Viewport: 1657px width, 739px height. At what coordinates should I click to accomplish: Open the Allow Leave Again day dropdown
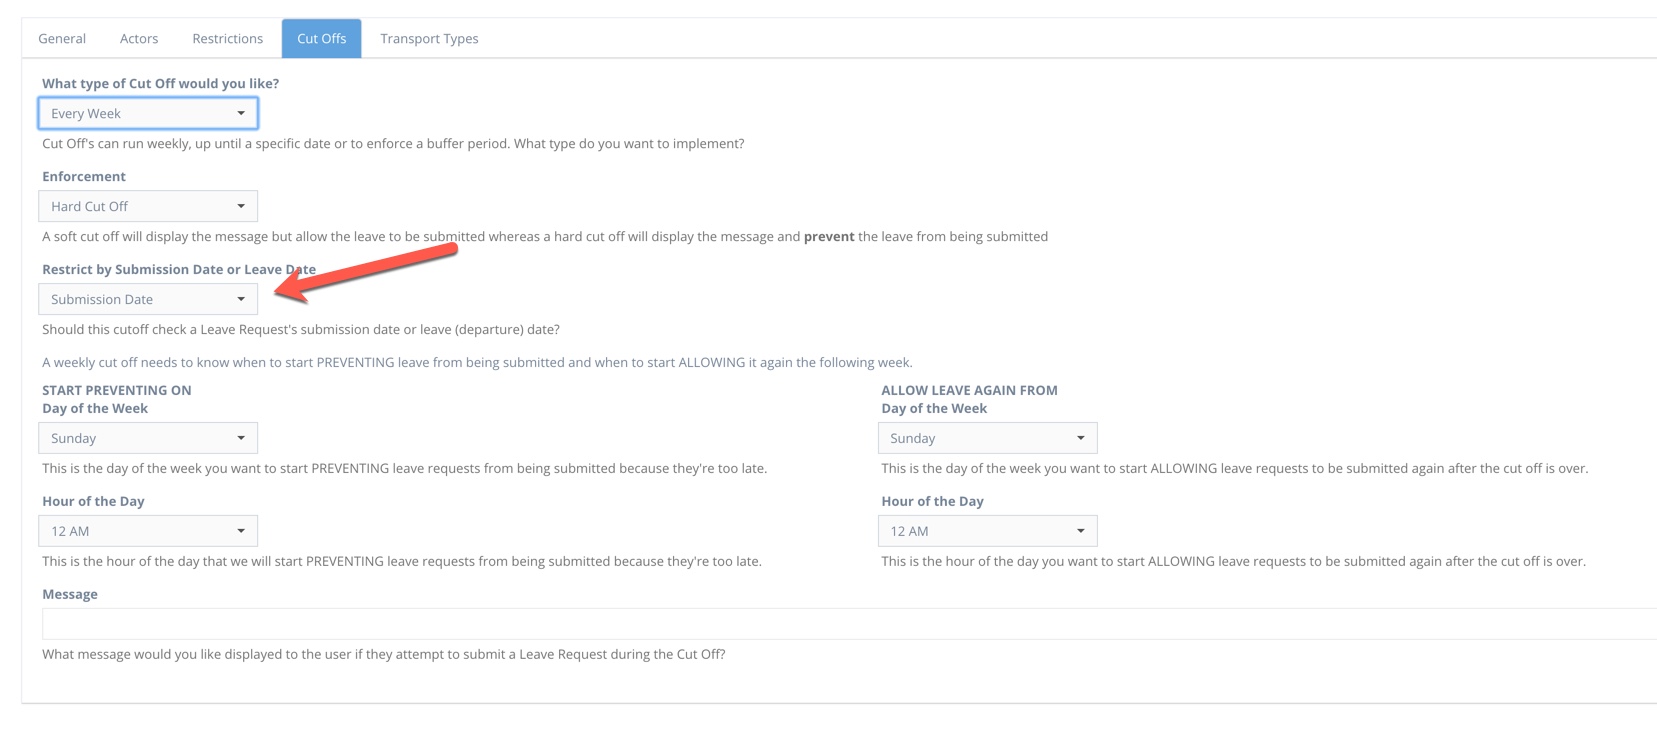coord(988,438)
